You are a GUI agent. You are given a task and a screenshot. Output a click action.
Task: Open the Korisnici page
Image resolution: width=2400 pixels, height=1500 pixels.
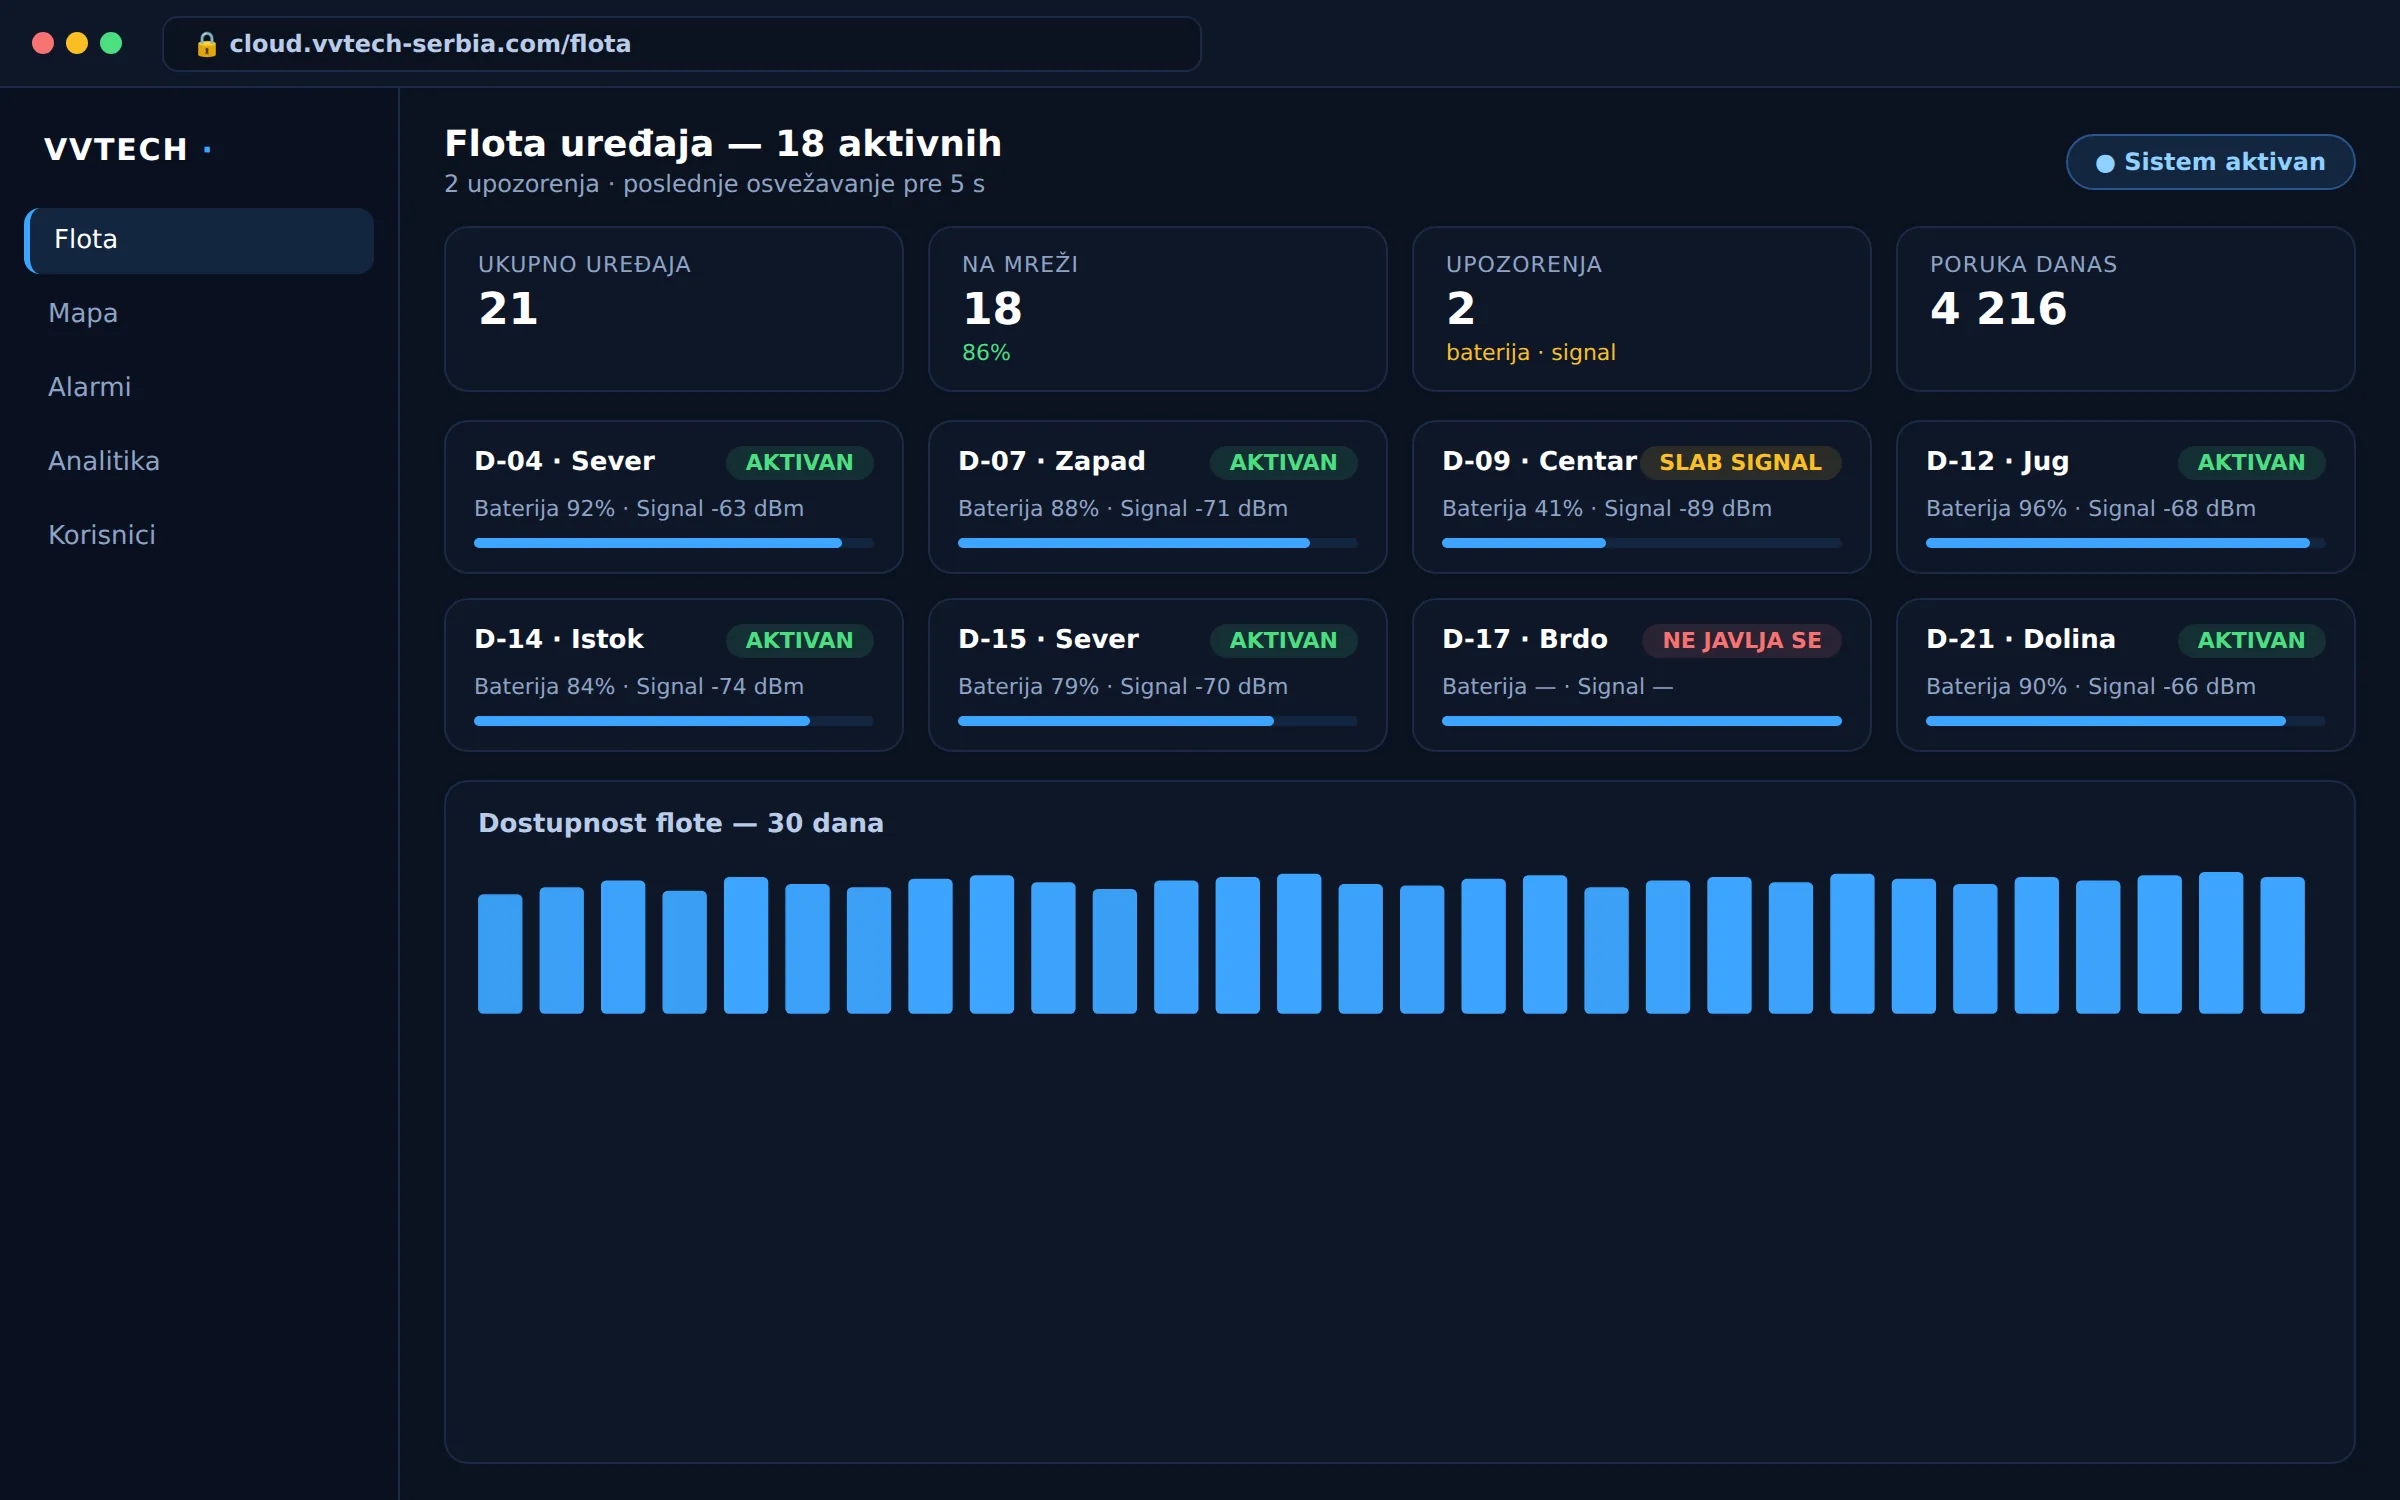click(199, 535)
